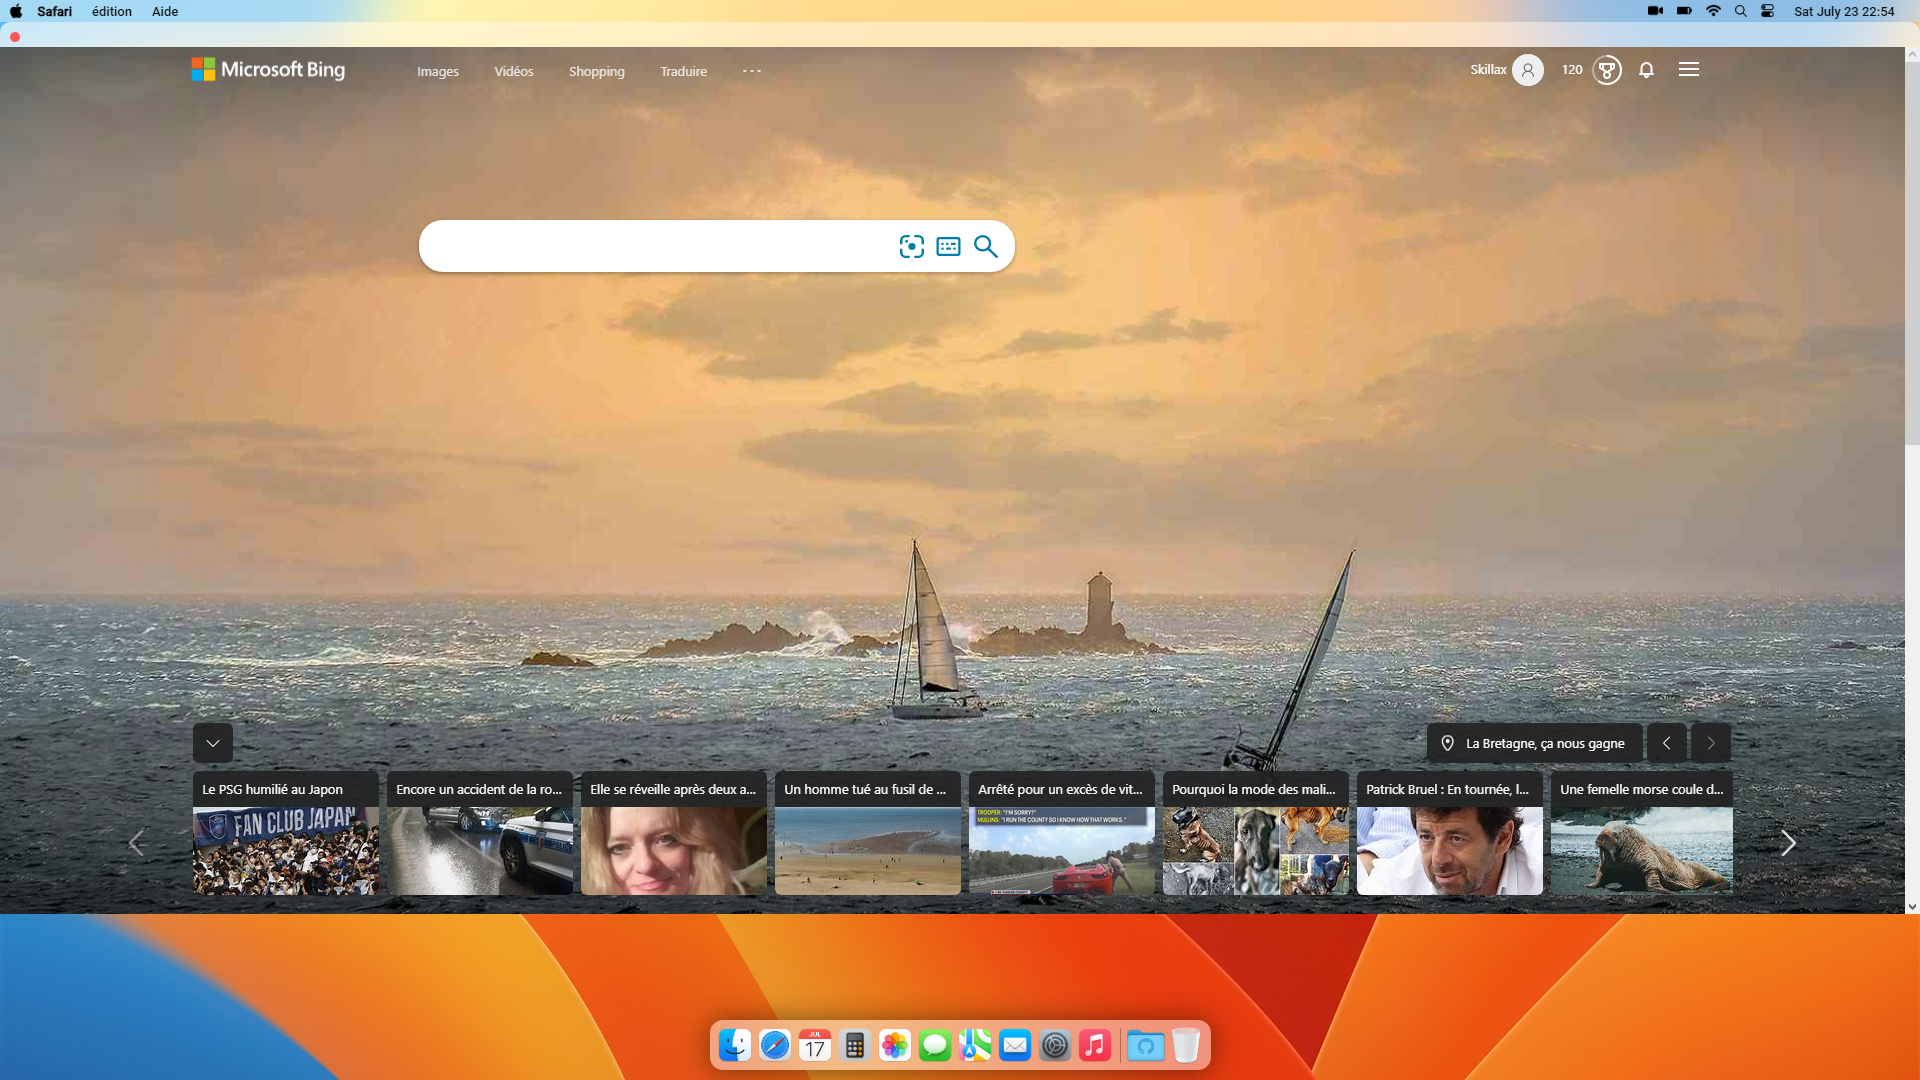1920x1080 pixels.
Task: Open the ellipsis more options menu
Action: coord(752,70)
